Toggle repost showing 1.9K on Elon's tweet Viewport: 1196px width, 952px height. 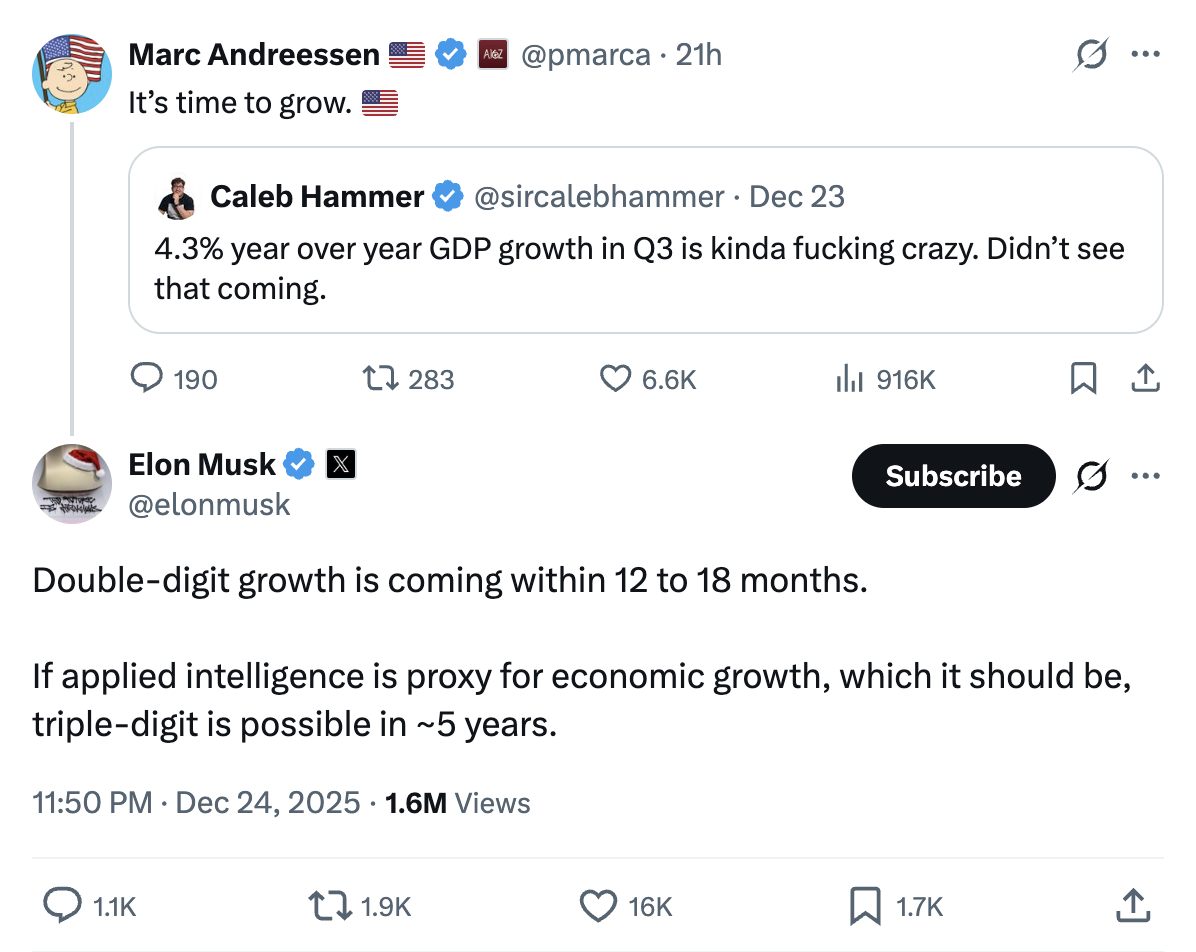pos(327,906)
